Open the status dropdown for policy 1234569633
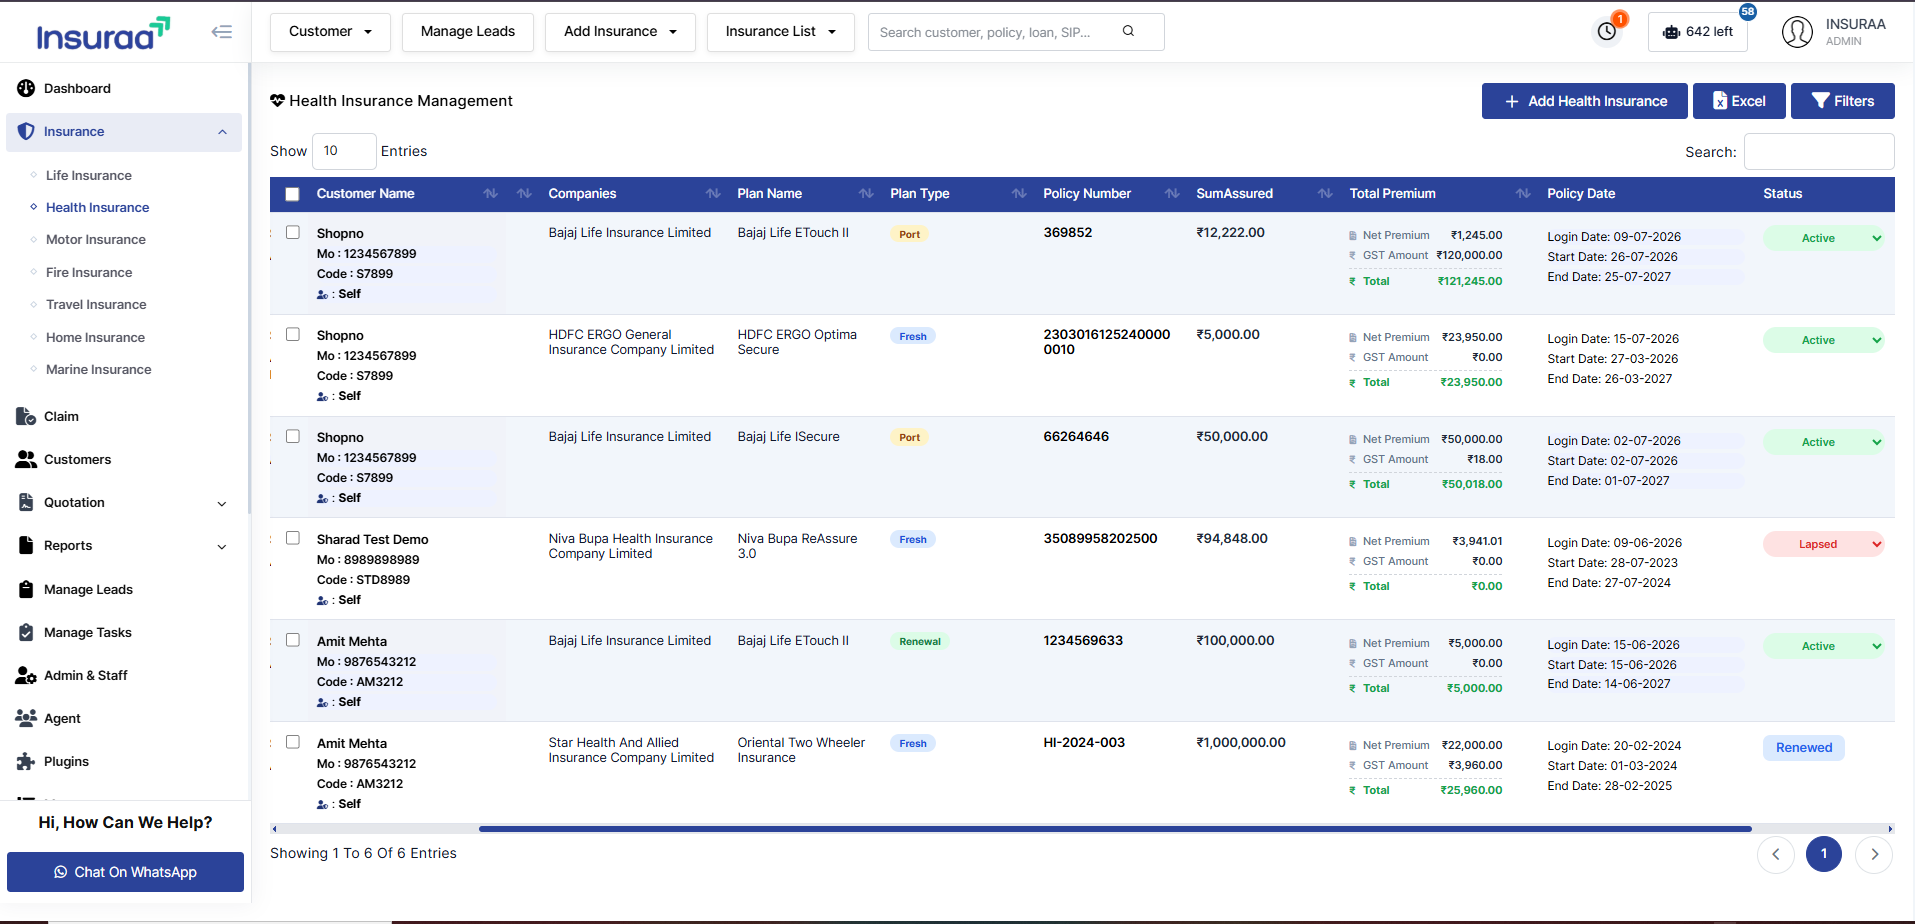This screenshot has height=924, width=1915. click(x=1824, y=646)
